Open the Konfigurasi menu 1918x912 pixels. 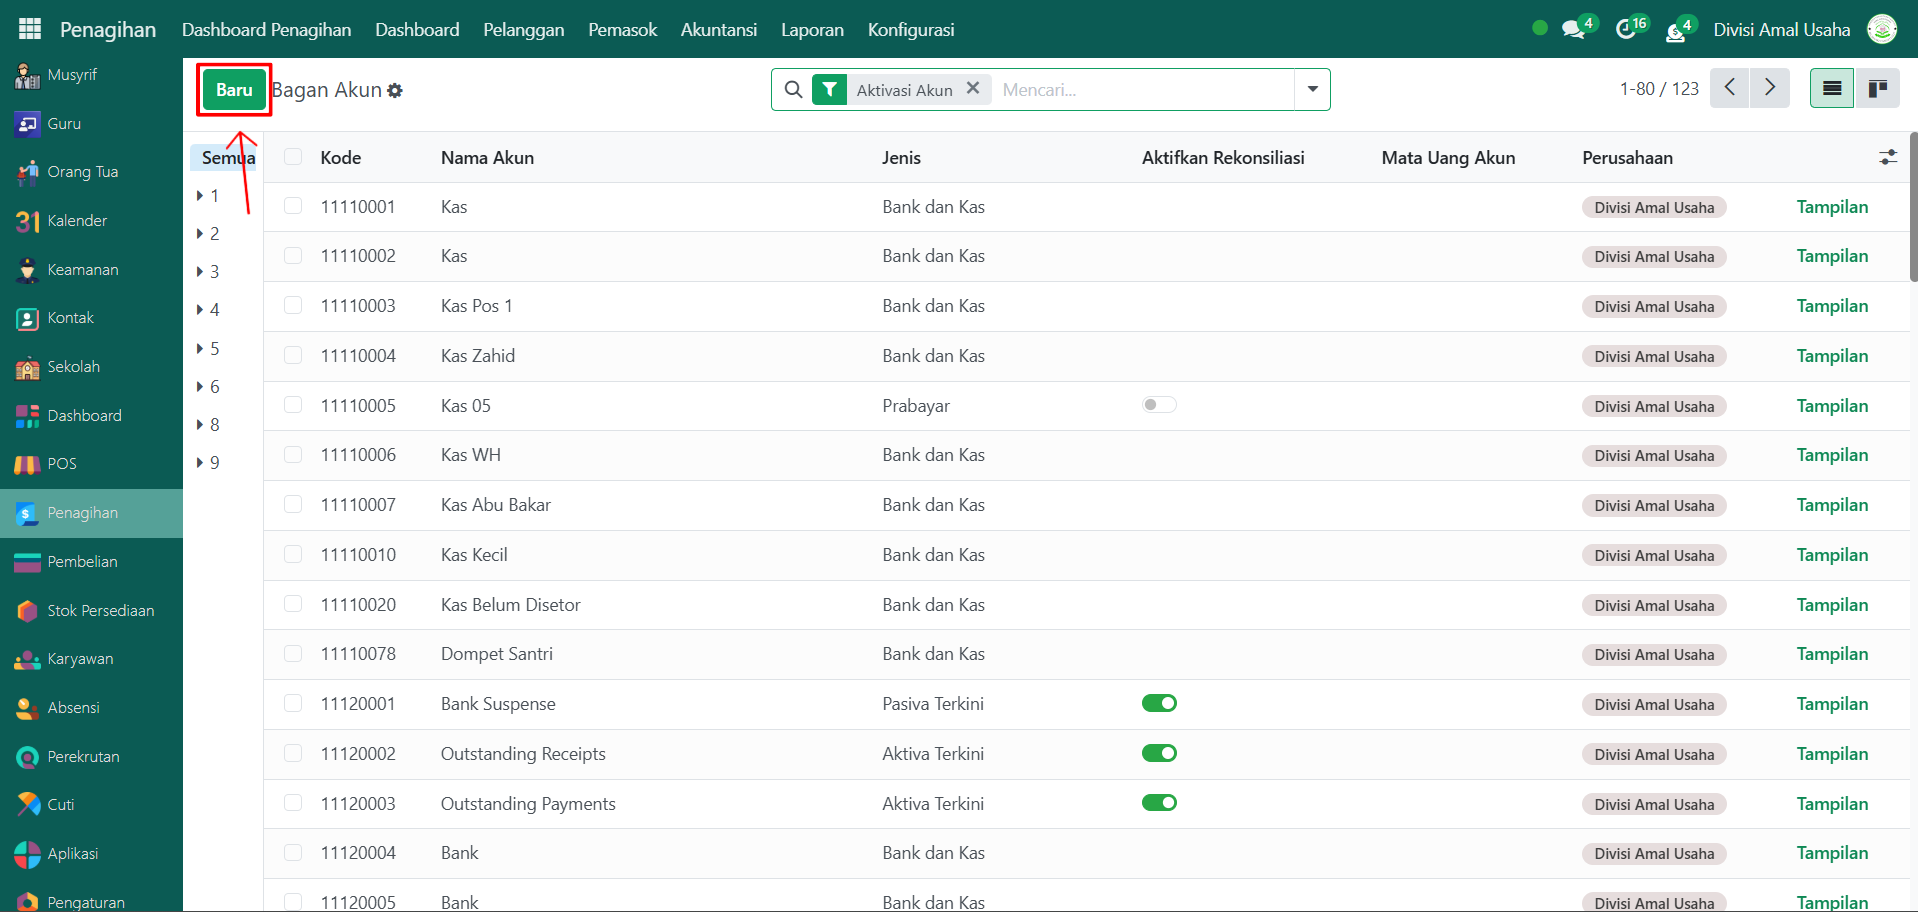click(910, 30)
